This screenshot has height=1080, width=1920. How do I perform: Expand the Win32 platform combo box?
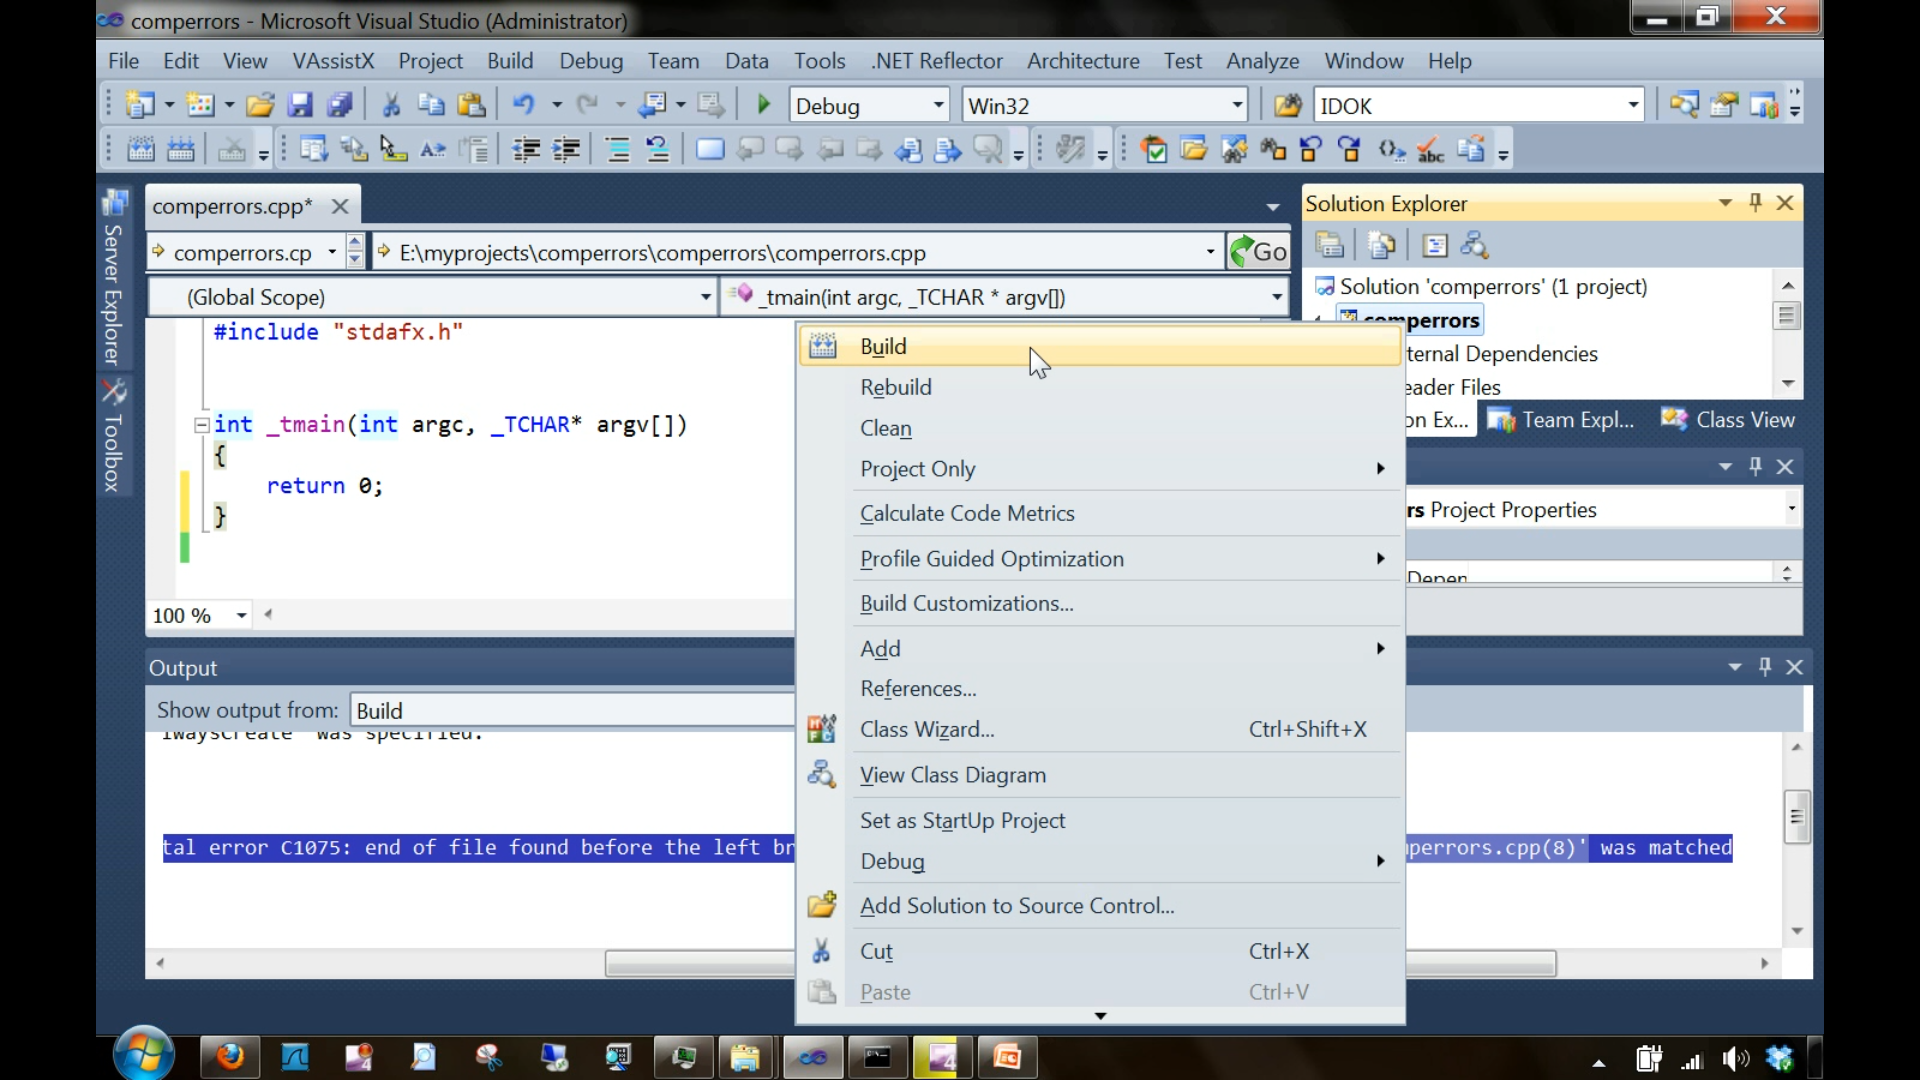coord(1237,105)
